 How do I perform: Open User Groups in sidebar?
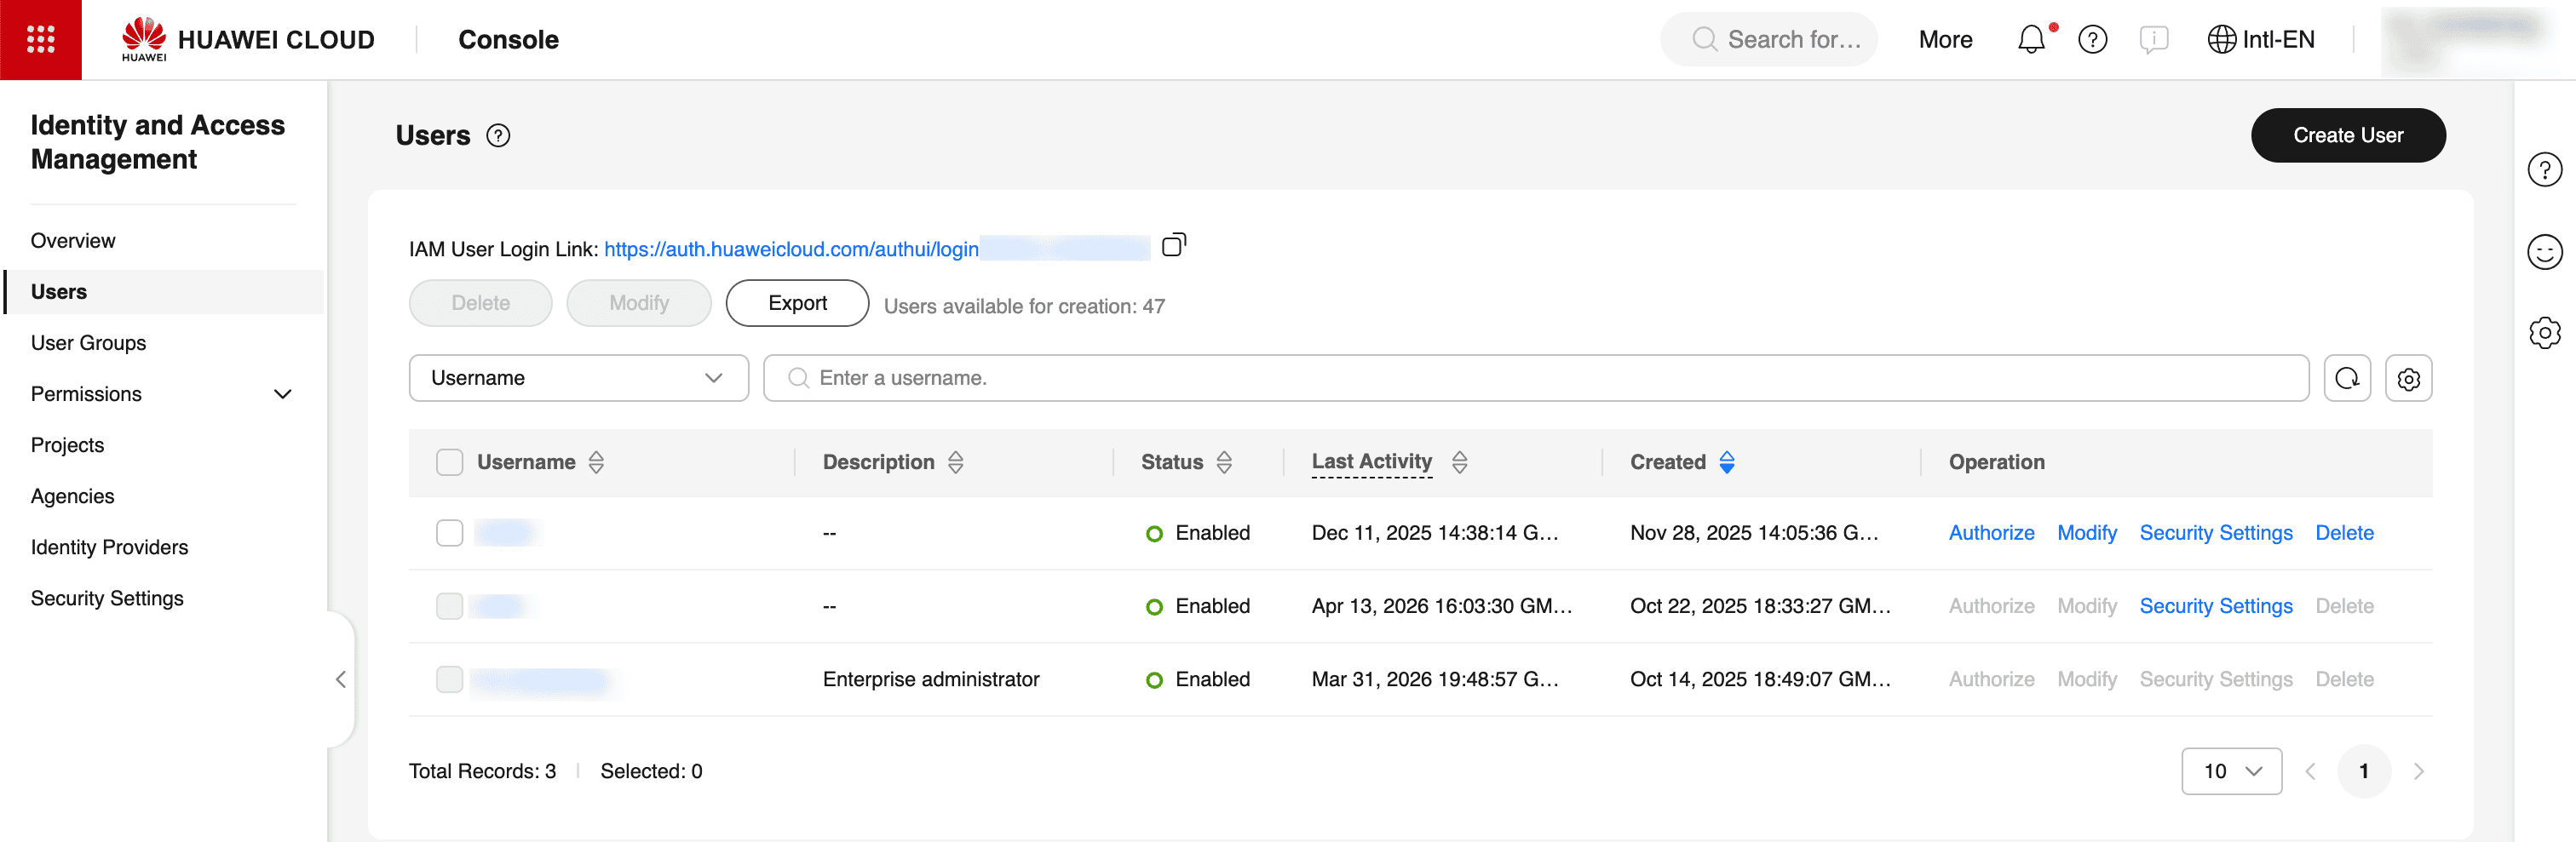tap(88, 343)
